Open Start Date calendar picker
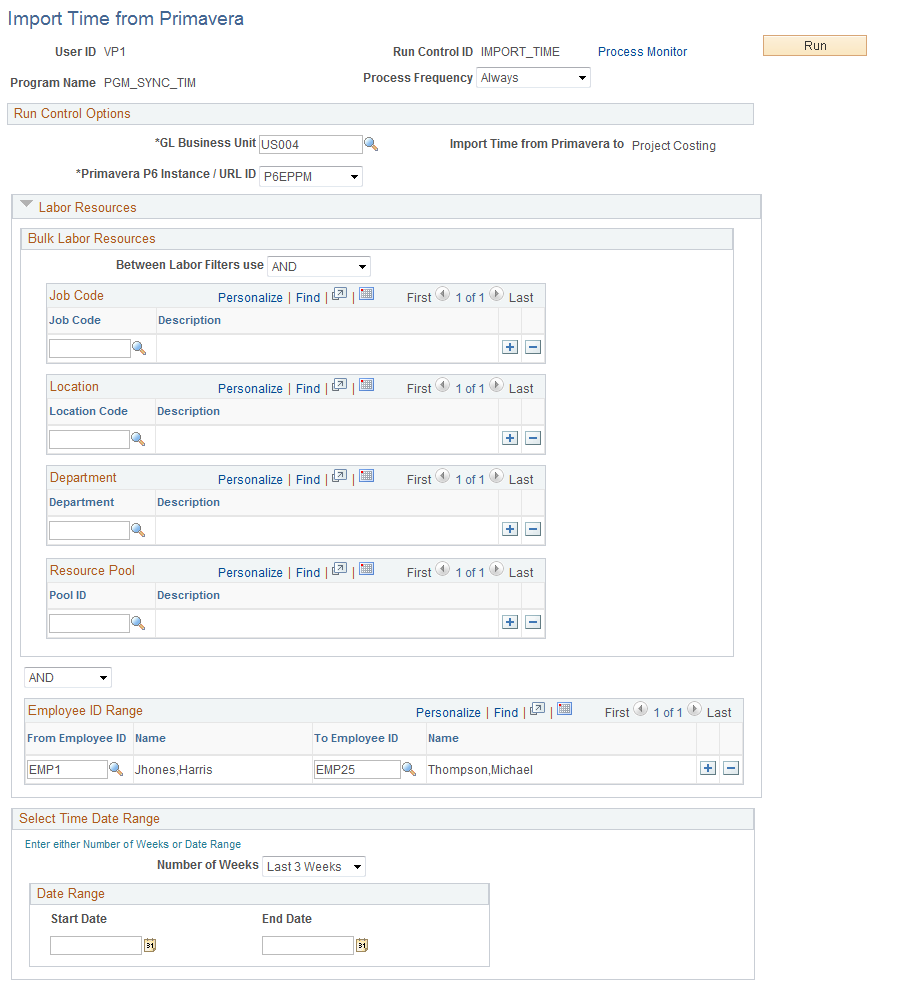 150,945
